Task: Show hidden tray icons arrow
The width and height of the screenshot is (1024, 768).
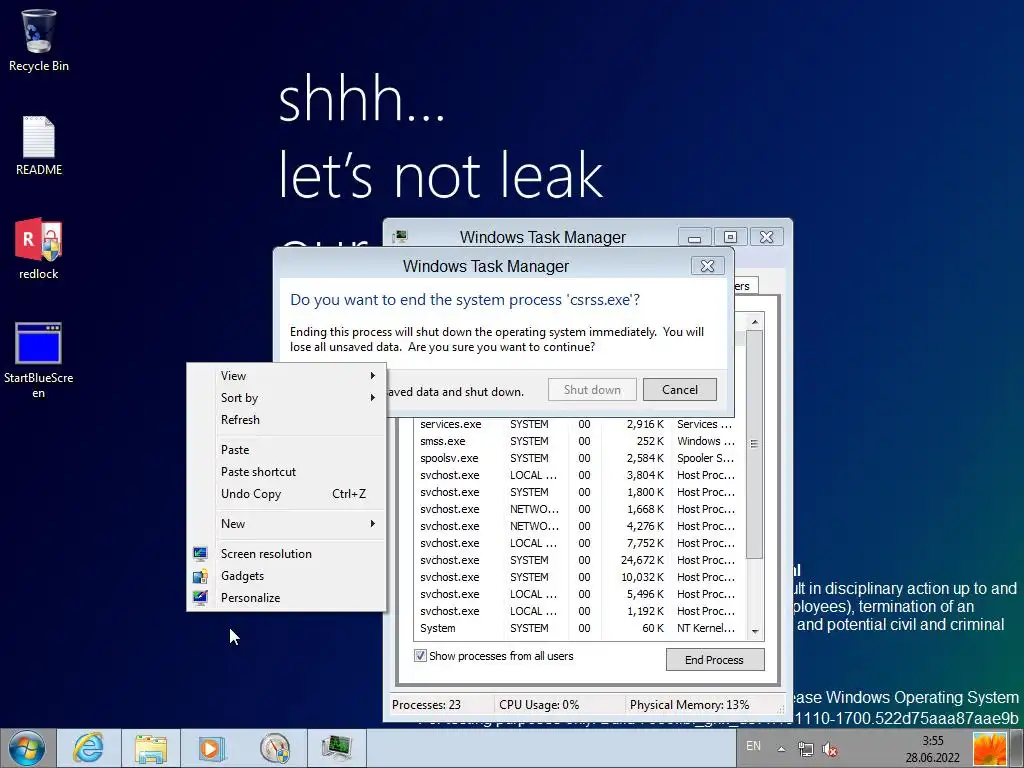Action: coord(781,749)
